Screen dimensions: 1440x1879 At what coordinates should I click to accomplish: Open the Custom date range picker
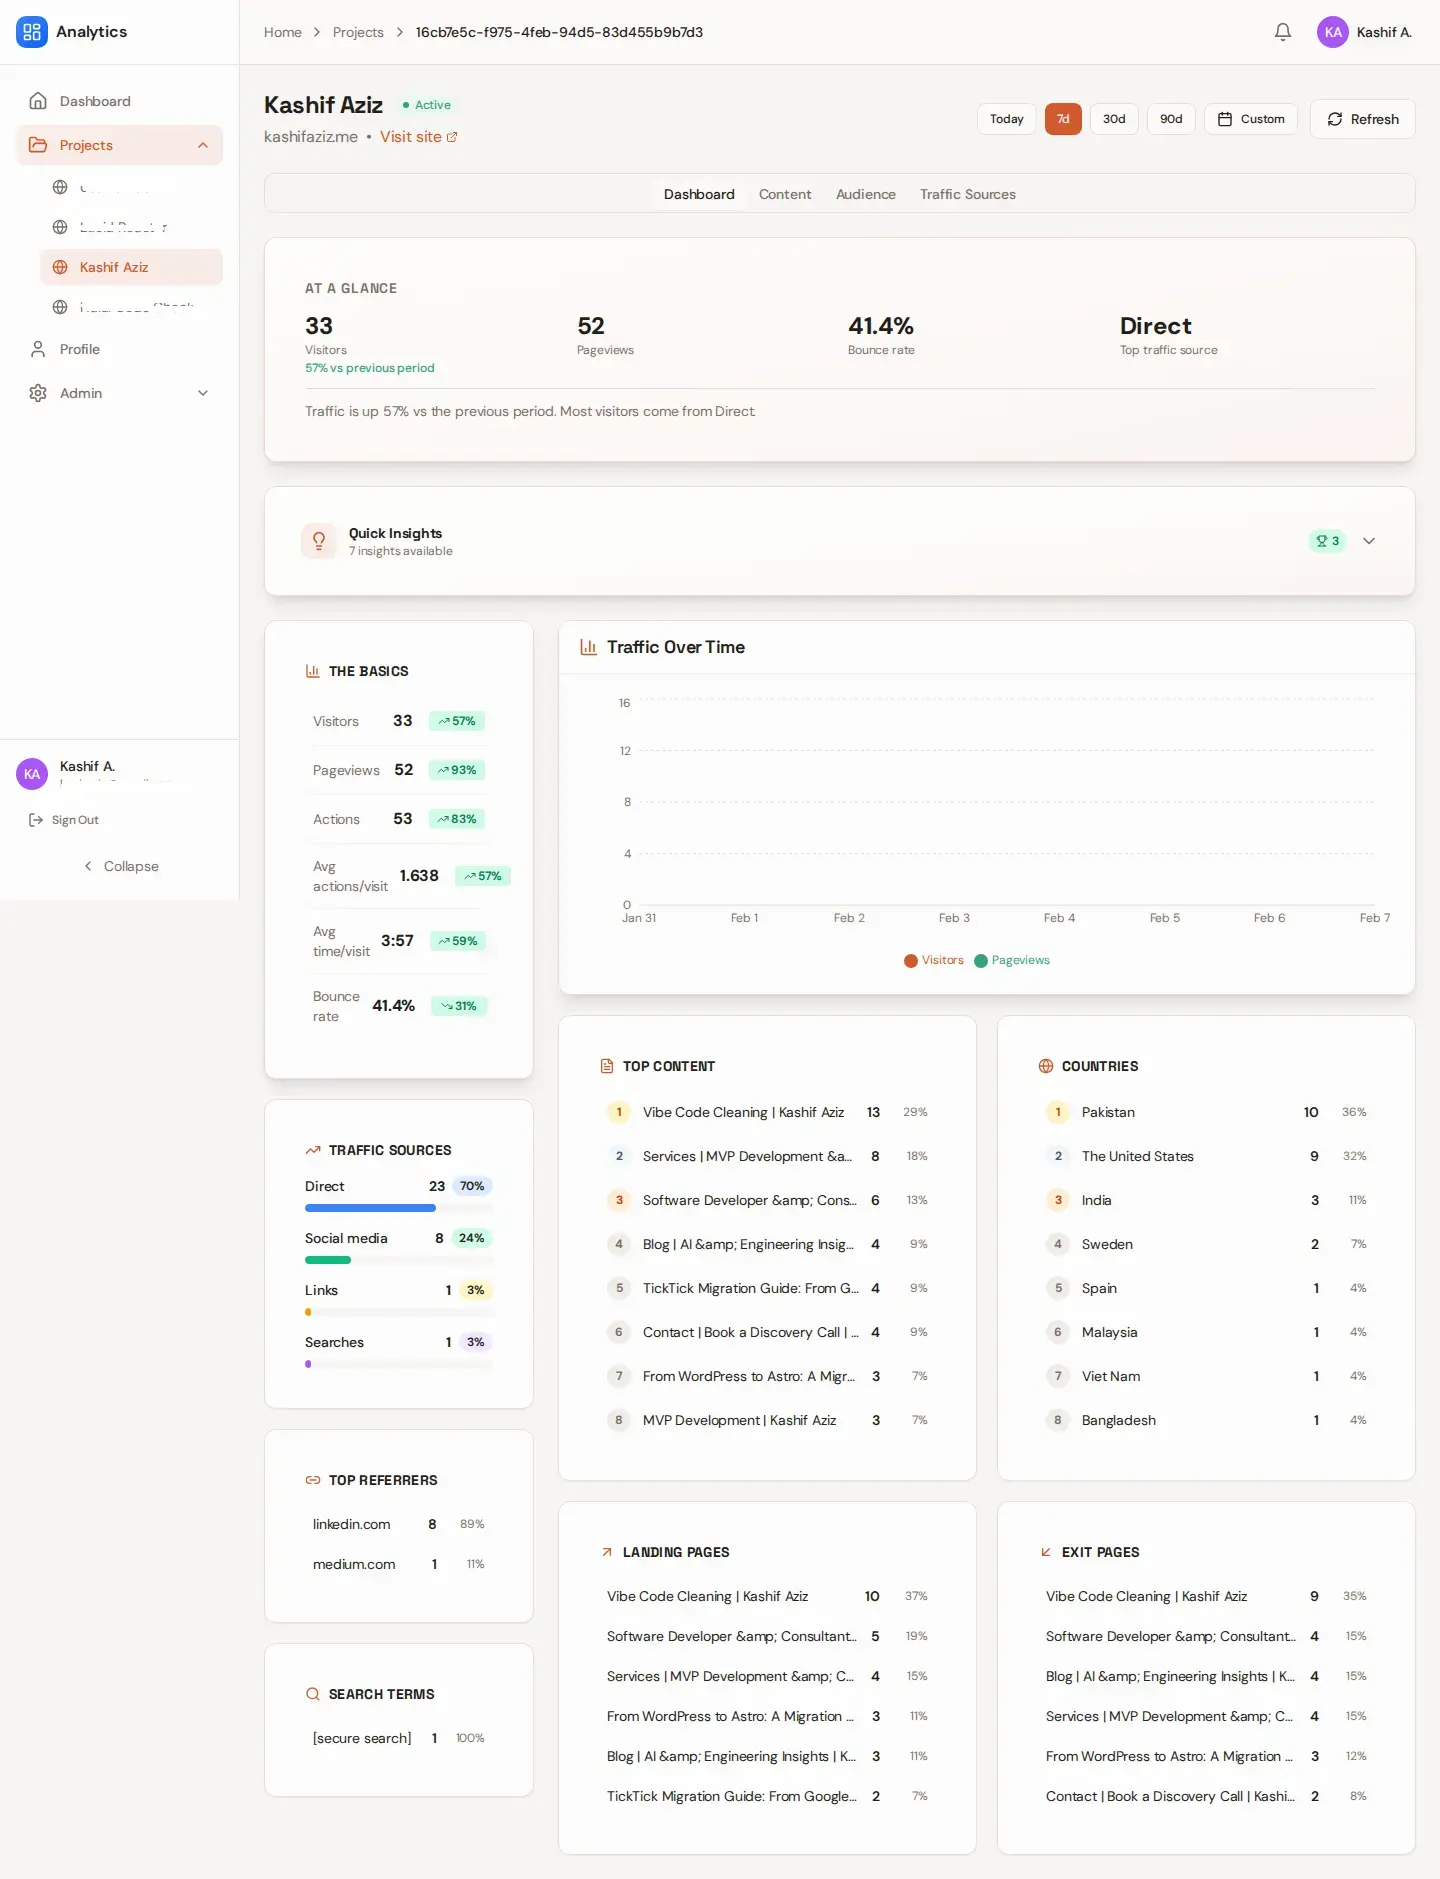(x=1251, y=119)
